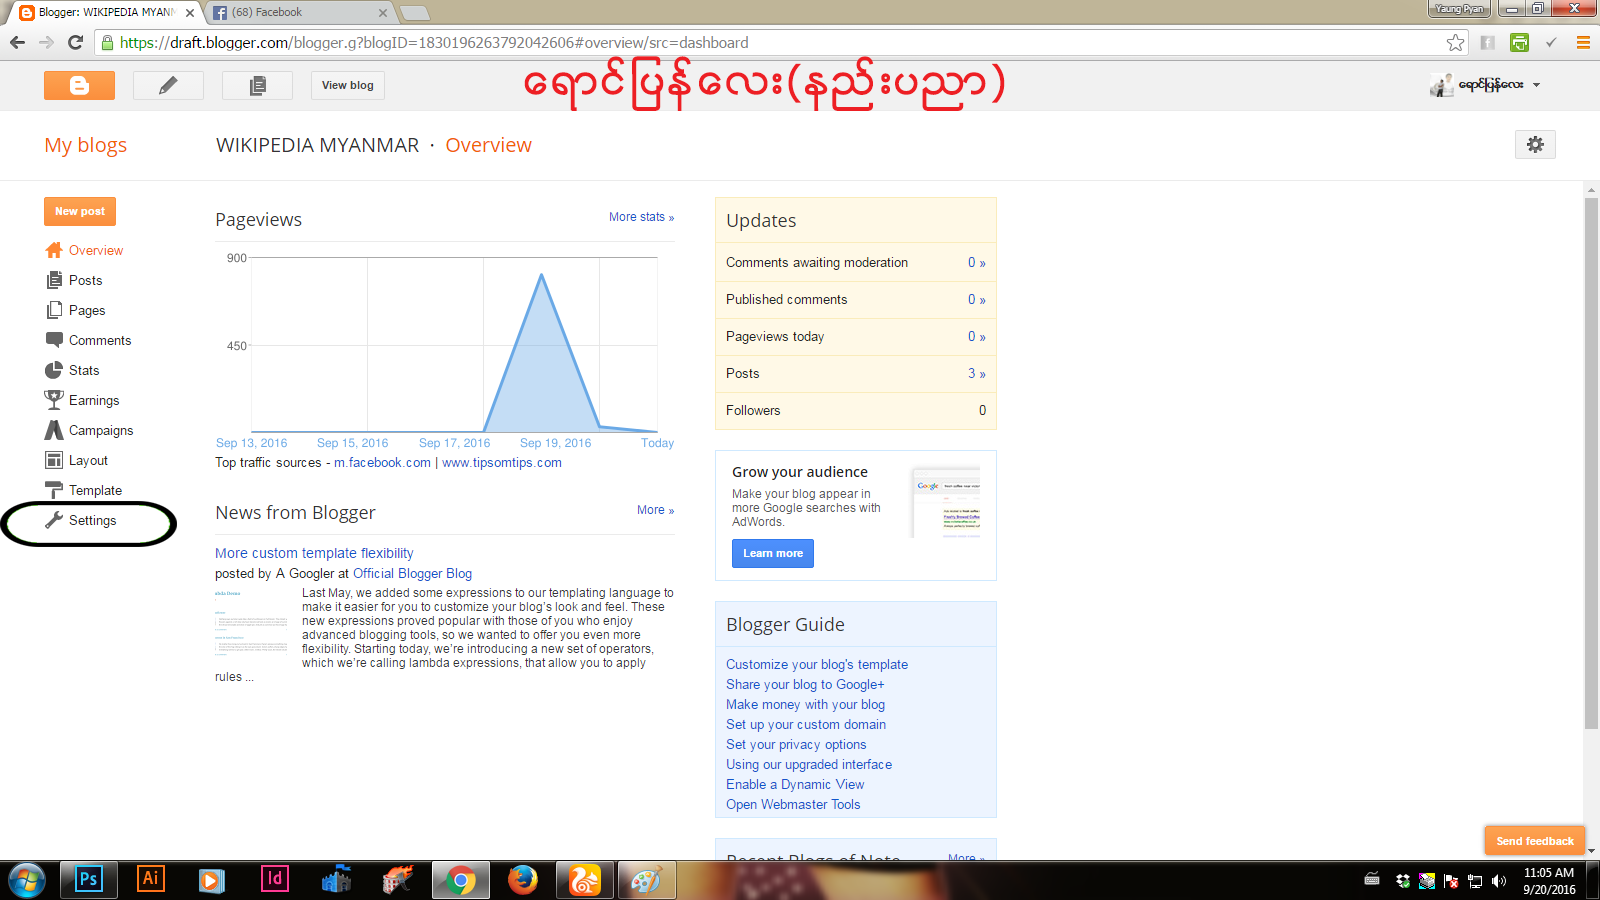Open Set up your custom domain guide
Screen dimensions: 1600x900
point(806,725)
